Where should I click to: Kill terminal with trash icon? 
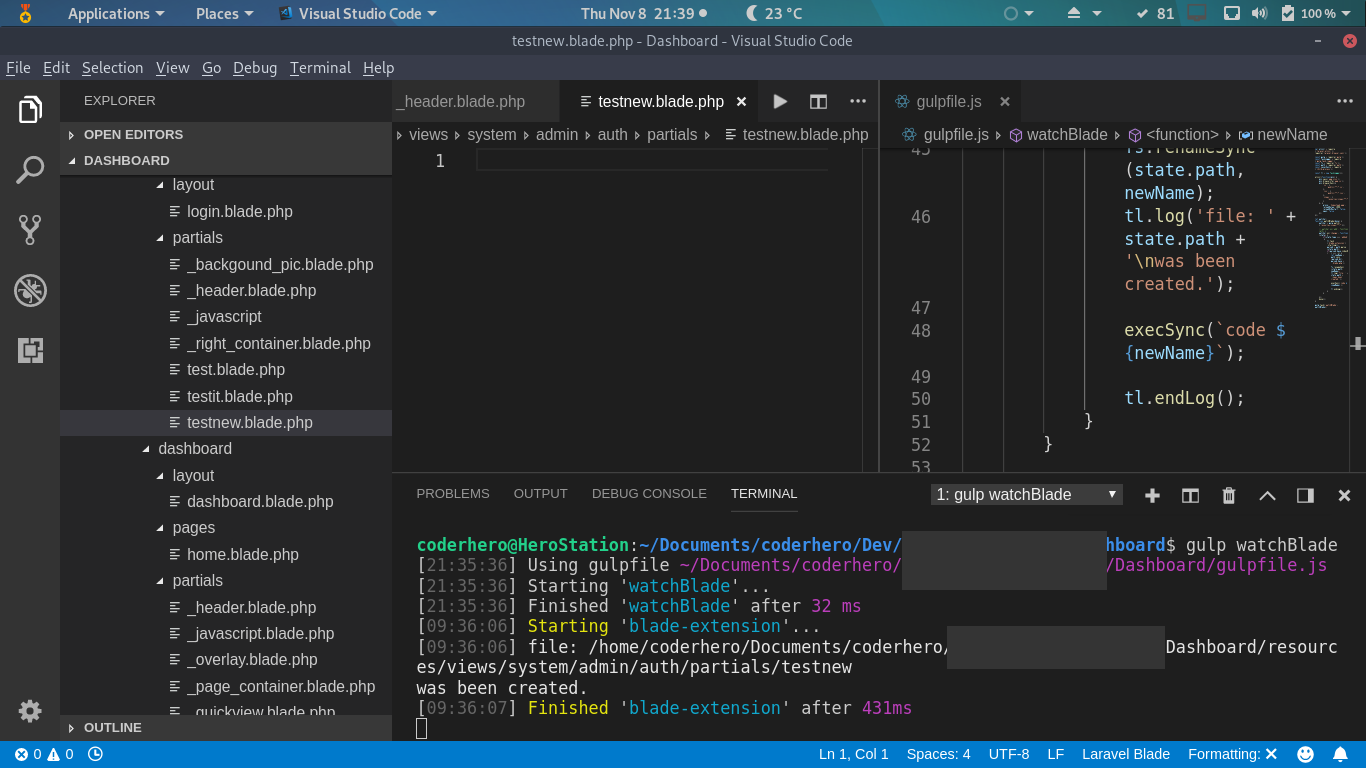(1229, 495)
